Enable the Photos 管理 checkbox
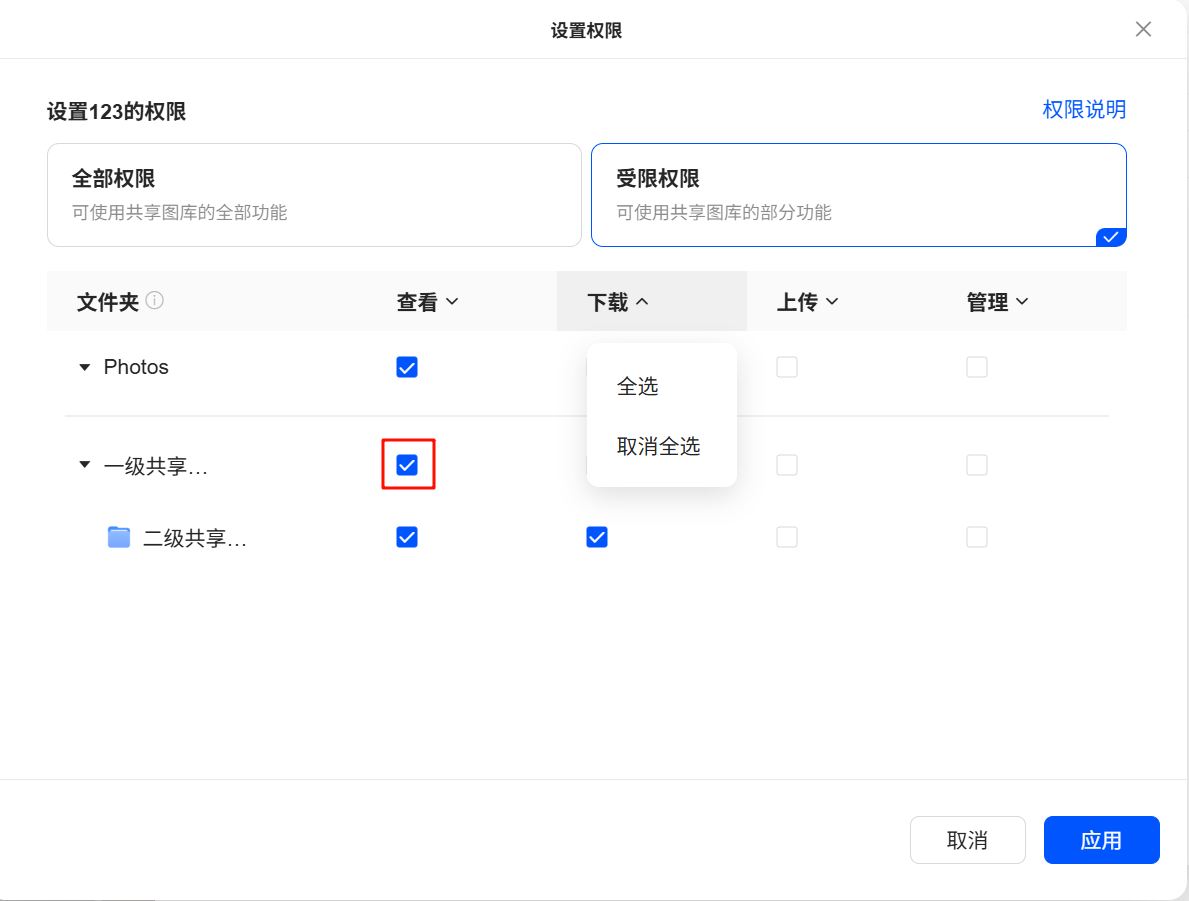Viewport: 1189px width, 901px height. point(977,367)
